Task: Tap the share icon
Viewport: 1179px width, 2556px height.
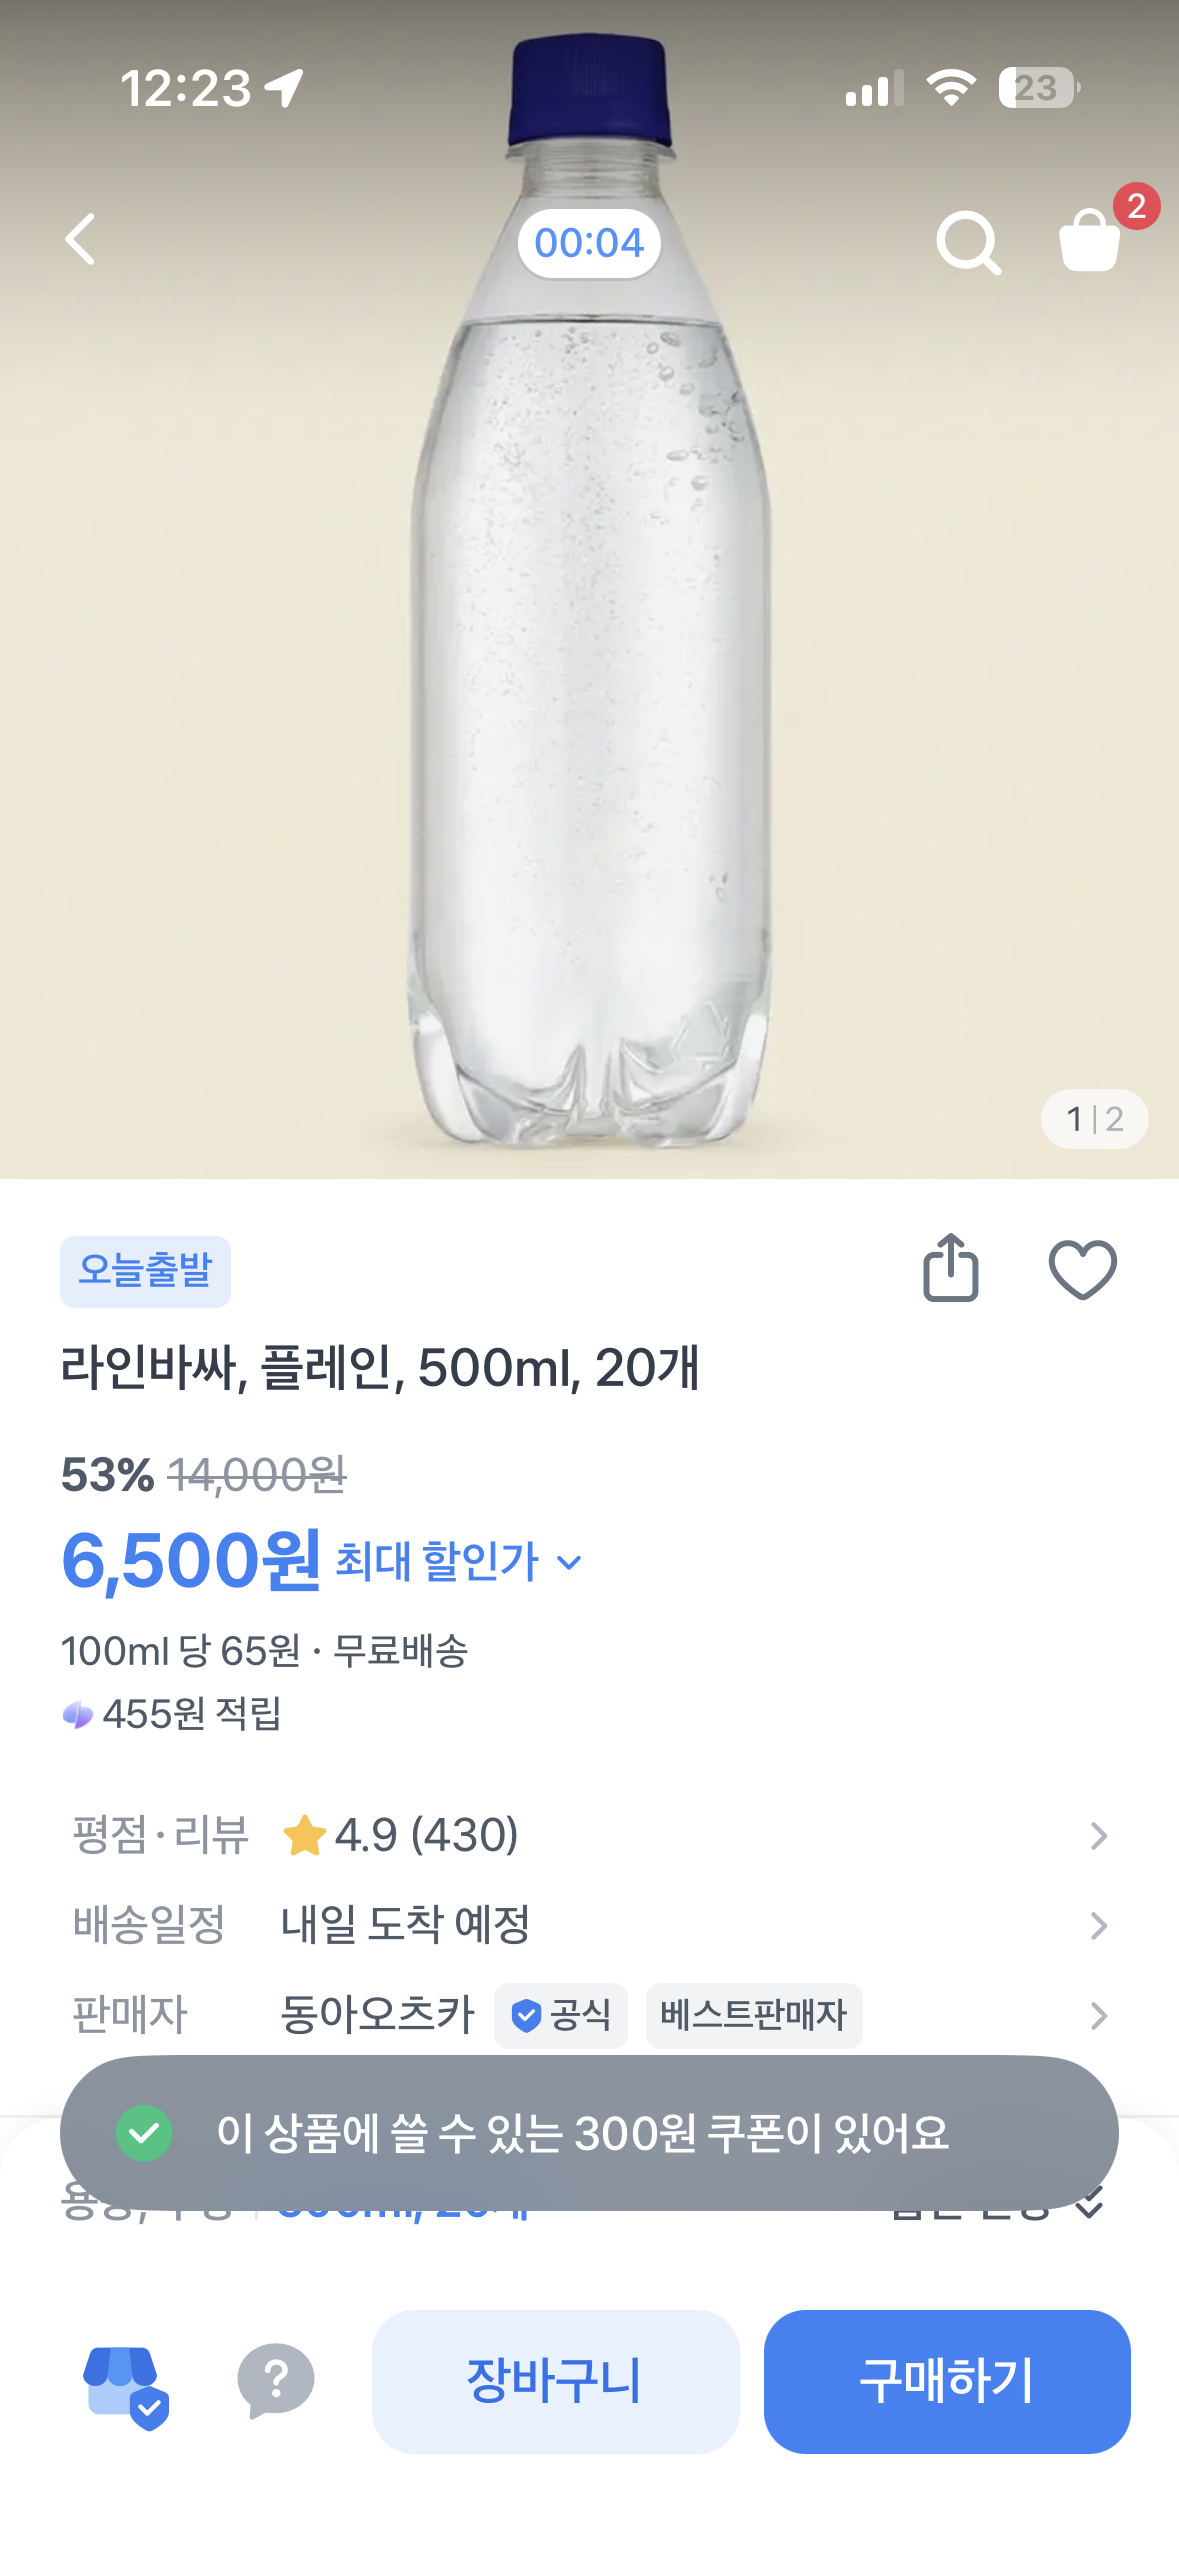Action: [x=950, y=1269]
